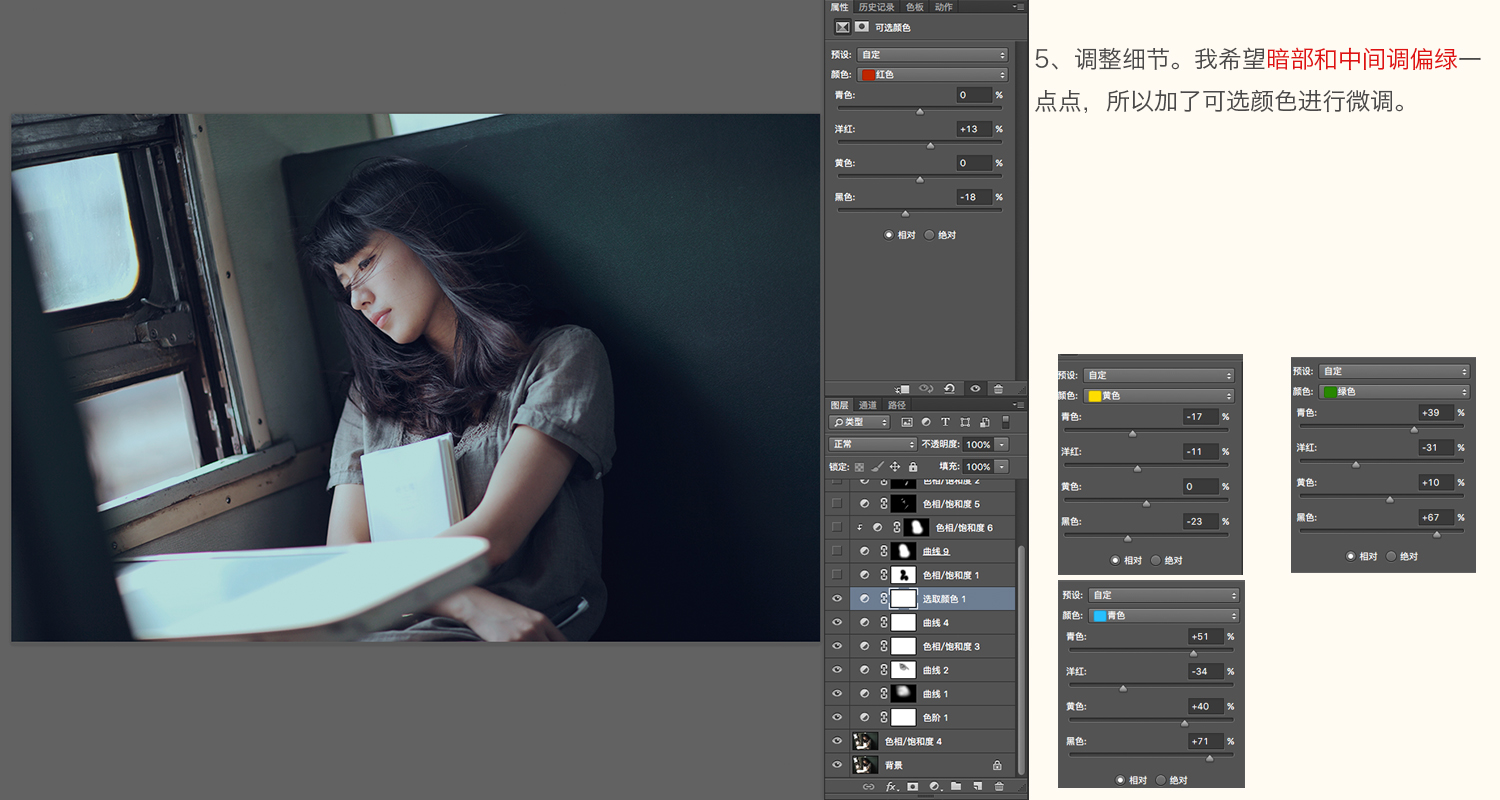Filter layers by type (T) icon
The image size is (1500, 800).
tap(945, 422)
